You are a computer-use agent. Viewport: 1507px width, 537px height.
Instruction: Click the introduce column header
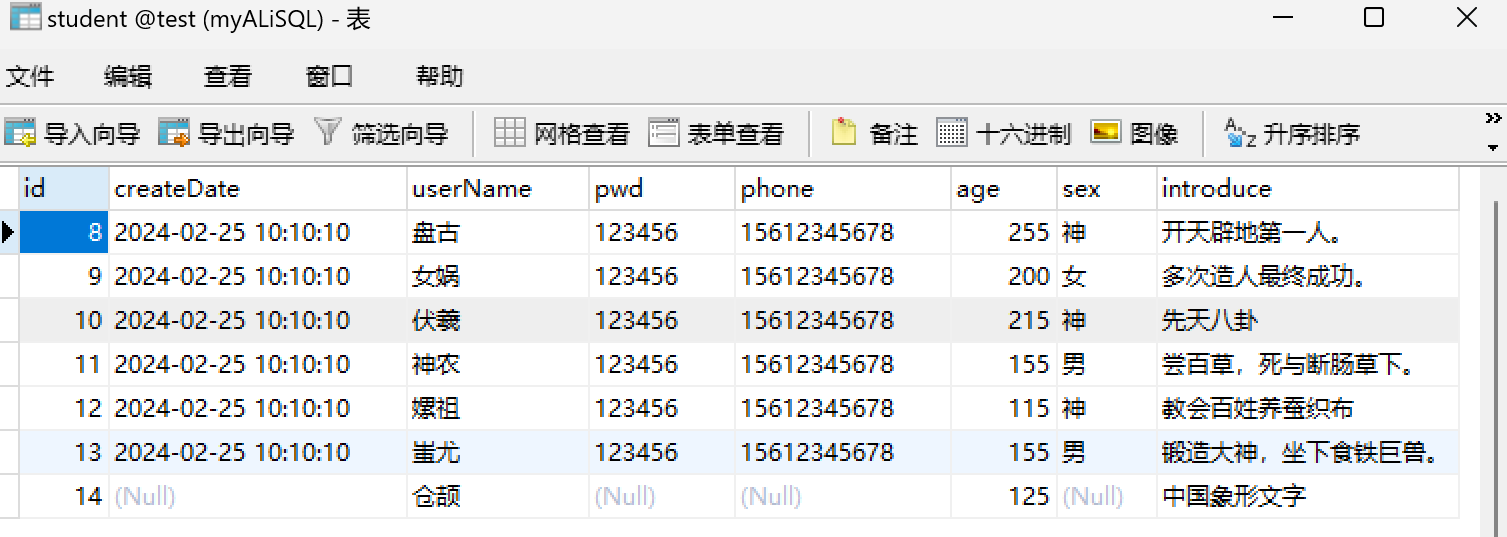click(x=1217, y=189)
